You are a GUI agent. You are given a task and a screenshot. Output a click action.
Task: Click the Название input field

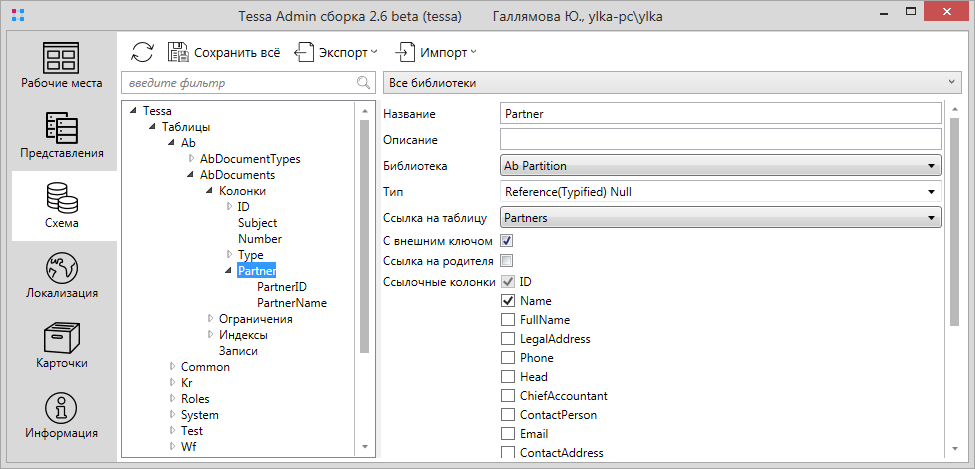click(720, 114)
